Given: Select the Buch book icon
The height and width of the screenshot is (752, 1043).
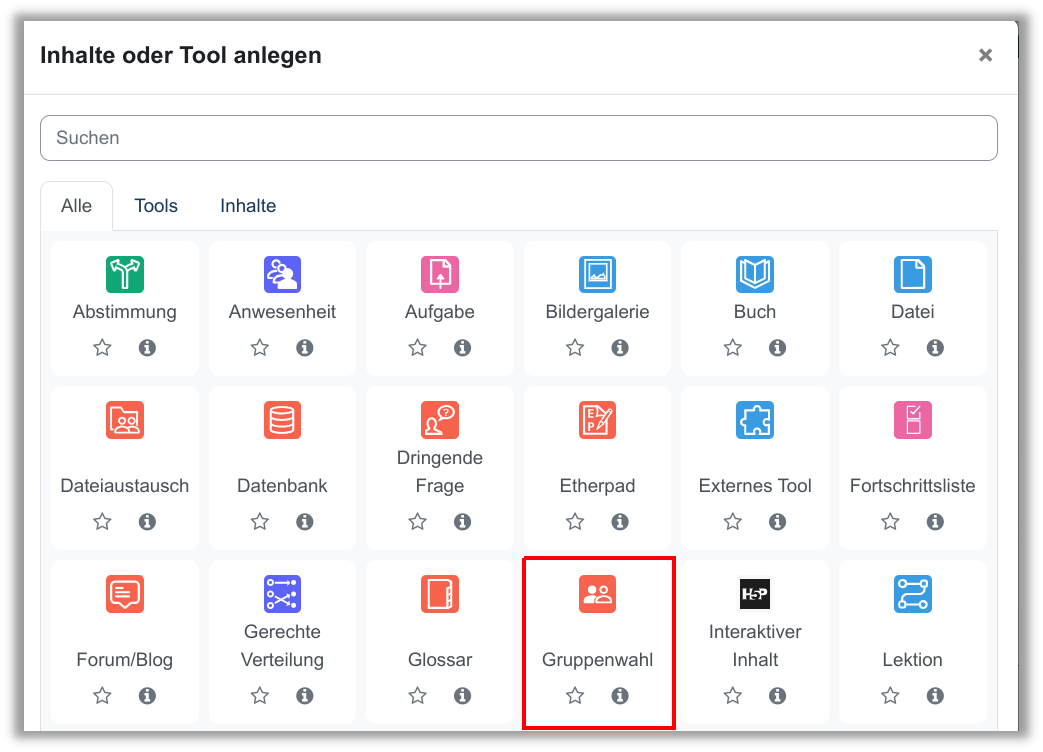Looking at the screenshot, I should [x=755, y=274].
